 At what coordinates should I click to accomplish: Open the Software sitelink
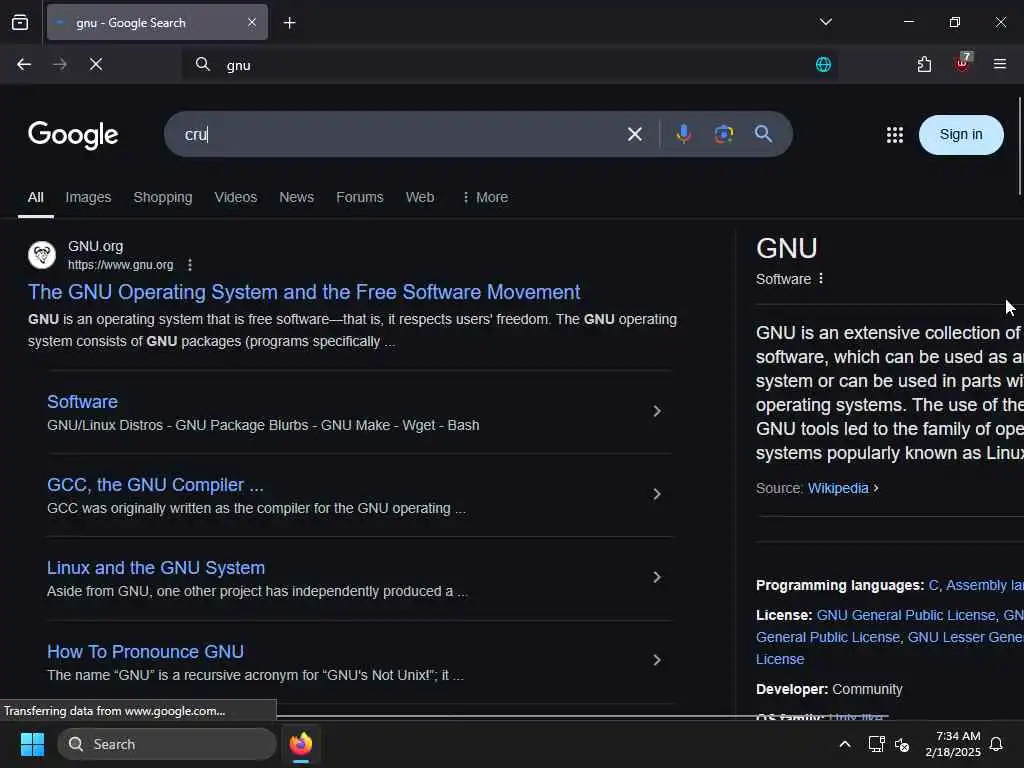pyautogui.click(x=82, y=402)
